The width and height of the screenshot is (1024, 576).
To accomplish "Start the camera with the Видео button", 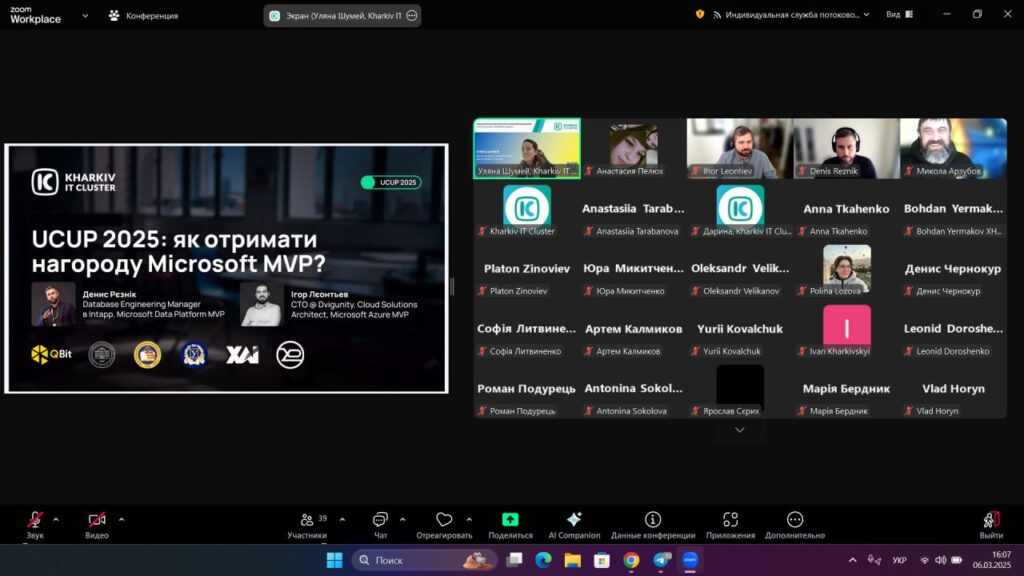I will pos(97,525).
